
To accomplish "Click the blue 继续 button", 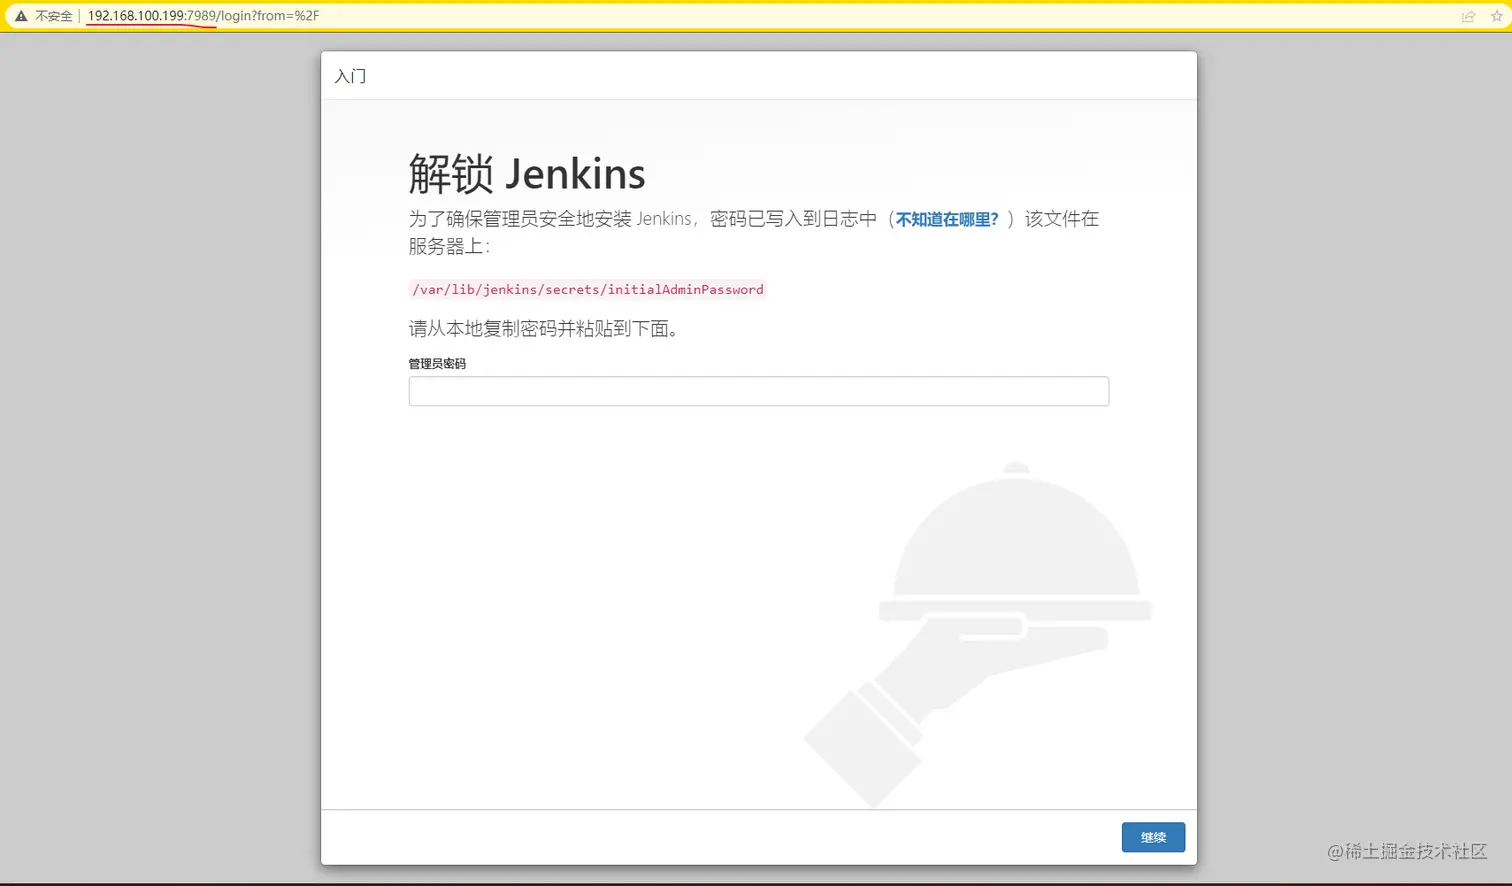I will (x=1153, y=837).
